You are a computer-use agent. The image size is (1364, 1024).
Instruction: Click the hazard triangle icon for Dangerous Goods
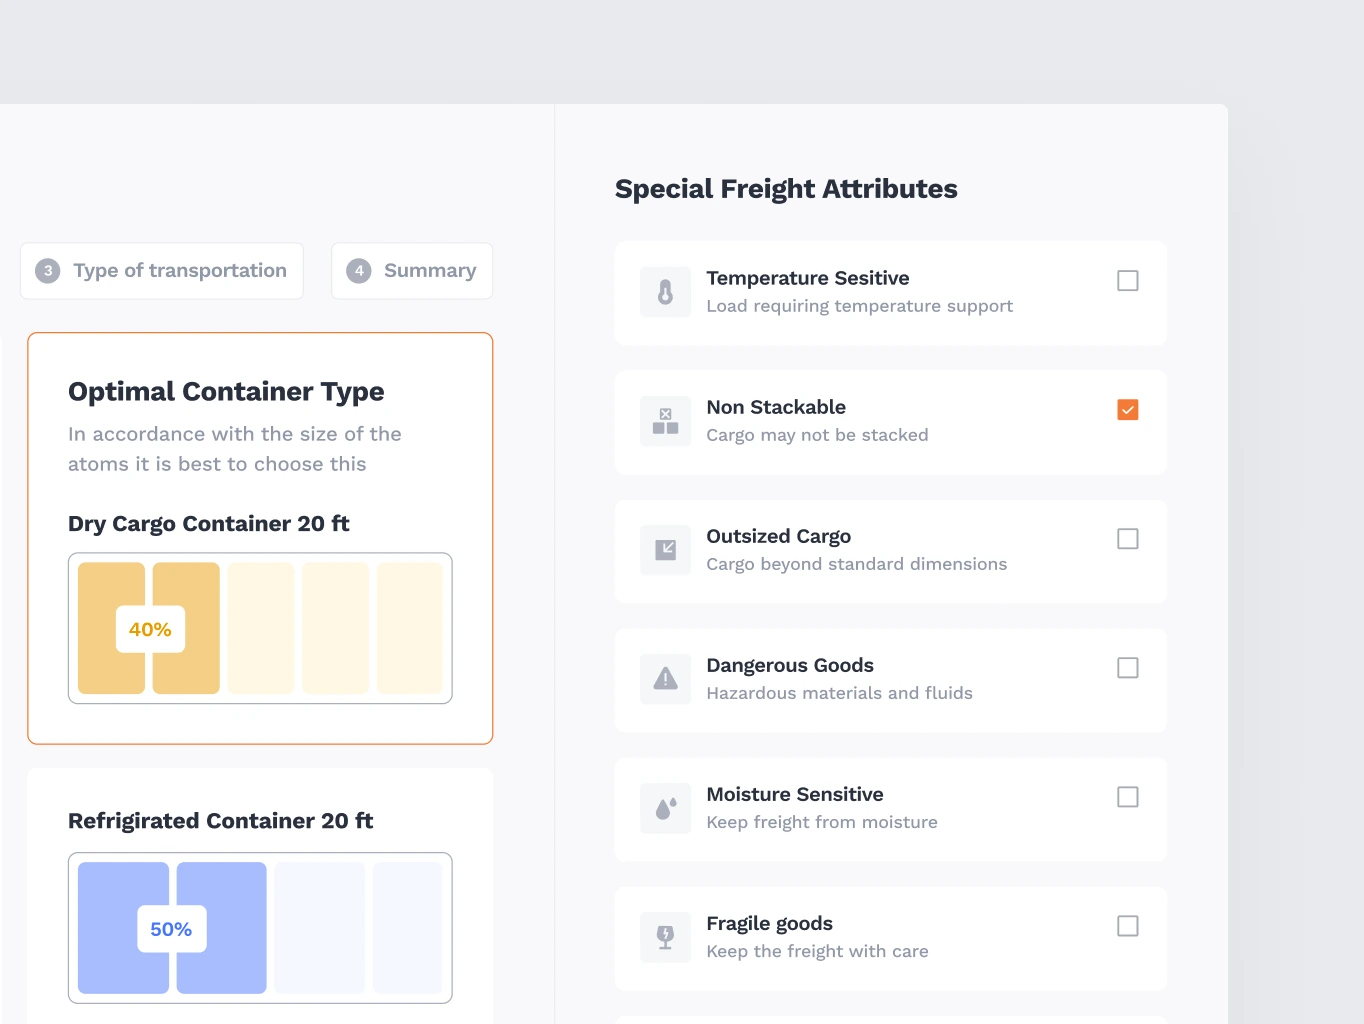click(x=665, y=678)
